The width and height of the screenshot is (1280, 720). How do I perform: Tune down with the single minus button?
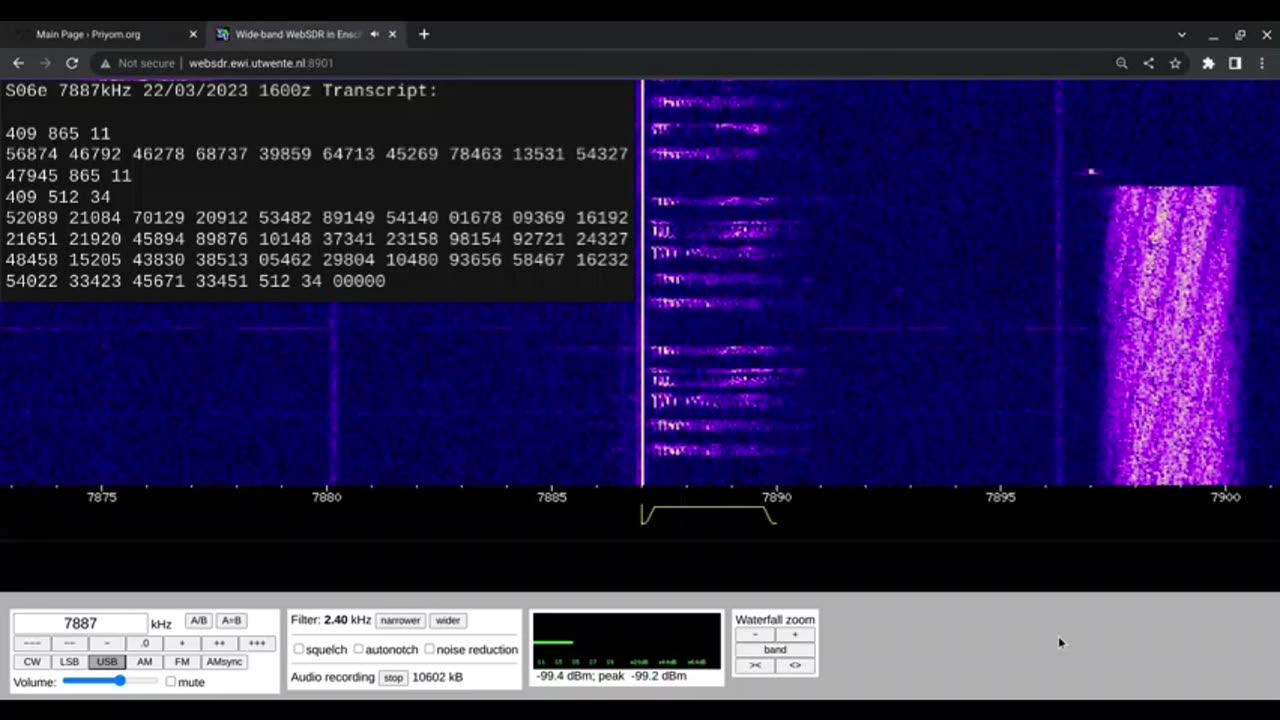(x=107, y=643)
